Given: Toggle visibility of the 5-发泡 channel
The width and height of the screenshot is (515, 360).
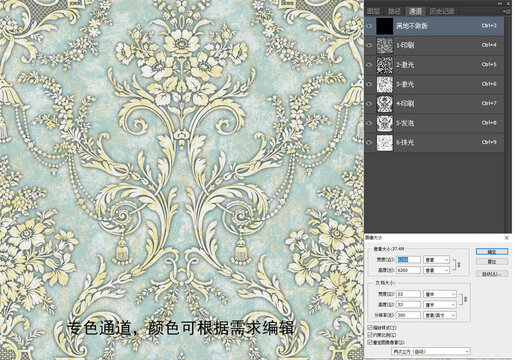Looking at the screenshot, I should (369, 123).
